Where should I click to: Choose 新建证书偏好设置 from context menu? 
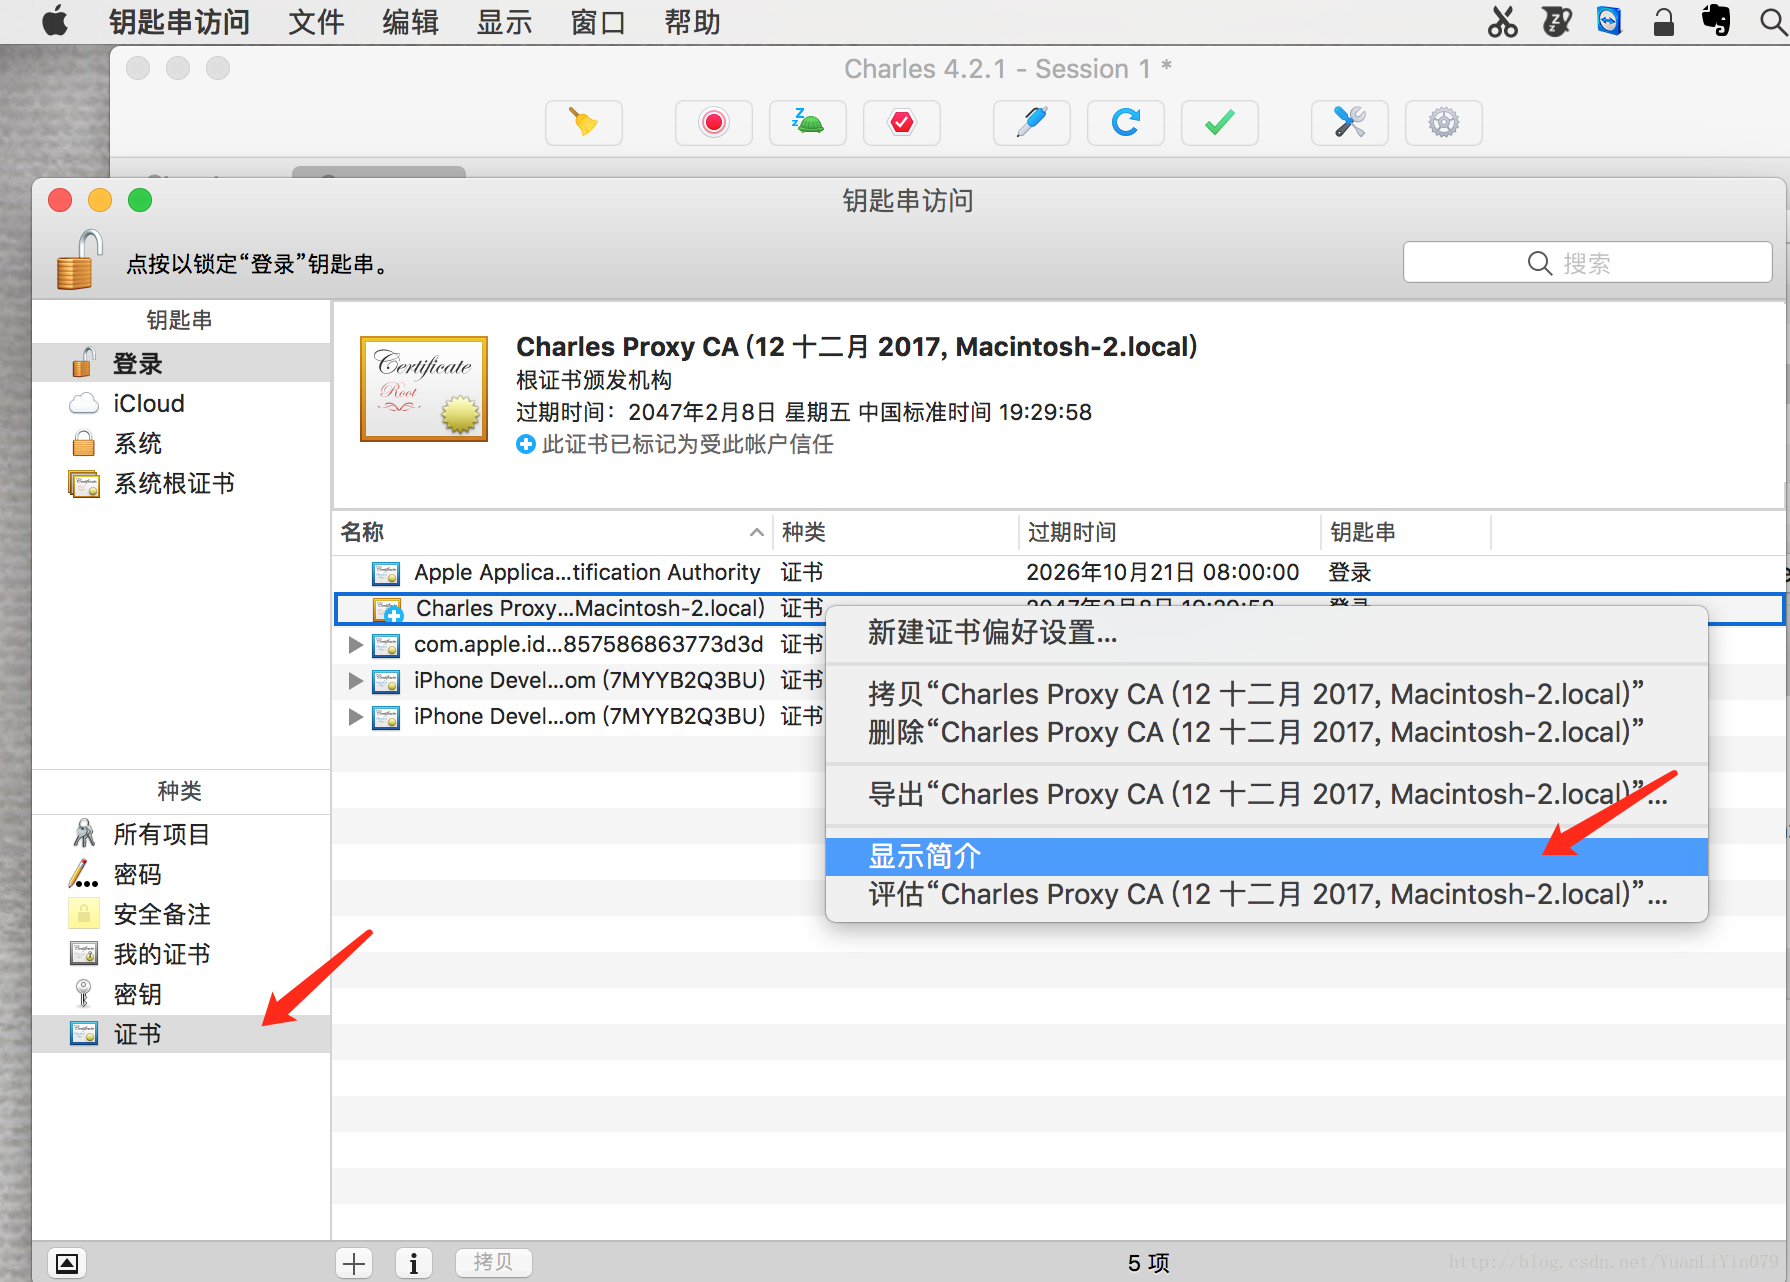[x=1266, y=633]
